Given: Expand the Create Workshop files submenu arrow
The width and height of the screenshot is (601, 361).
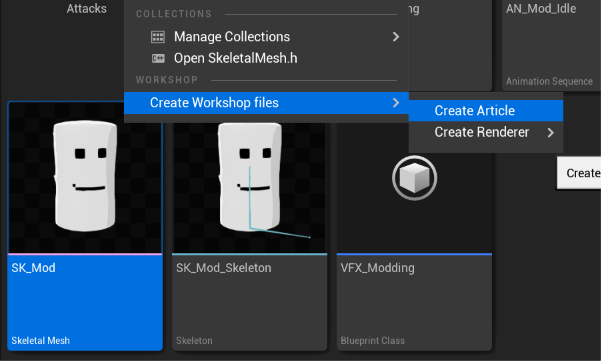Looking at the screenshot, I should 396,103.
